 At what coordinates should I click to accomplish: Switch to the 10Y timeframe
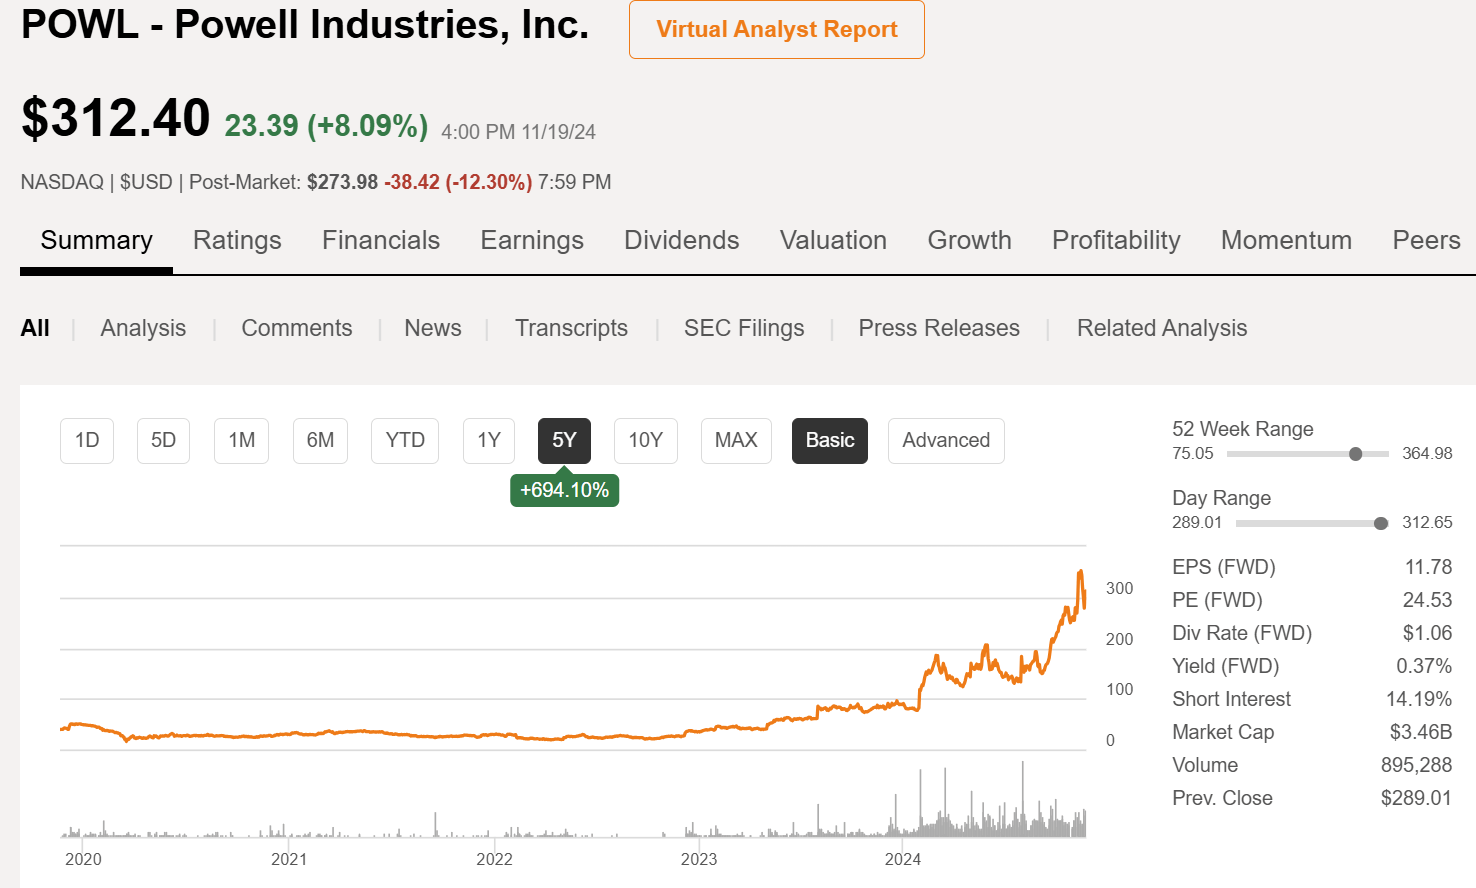(645, 440)
